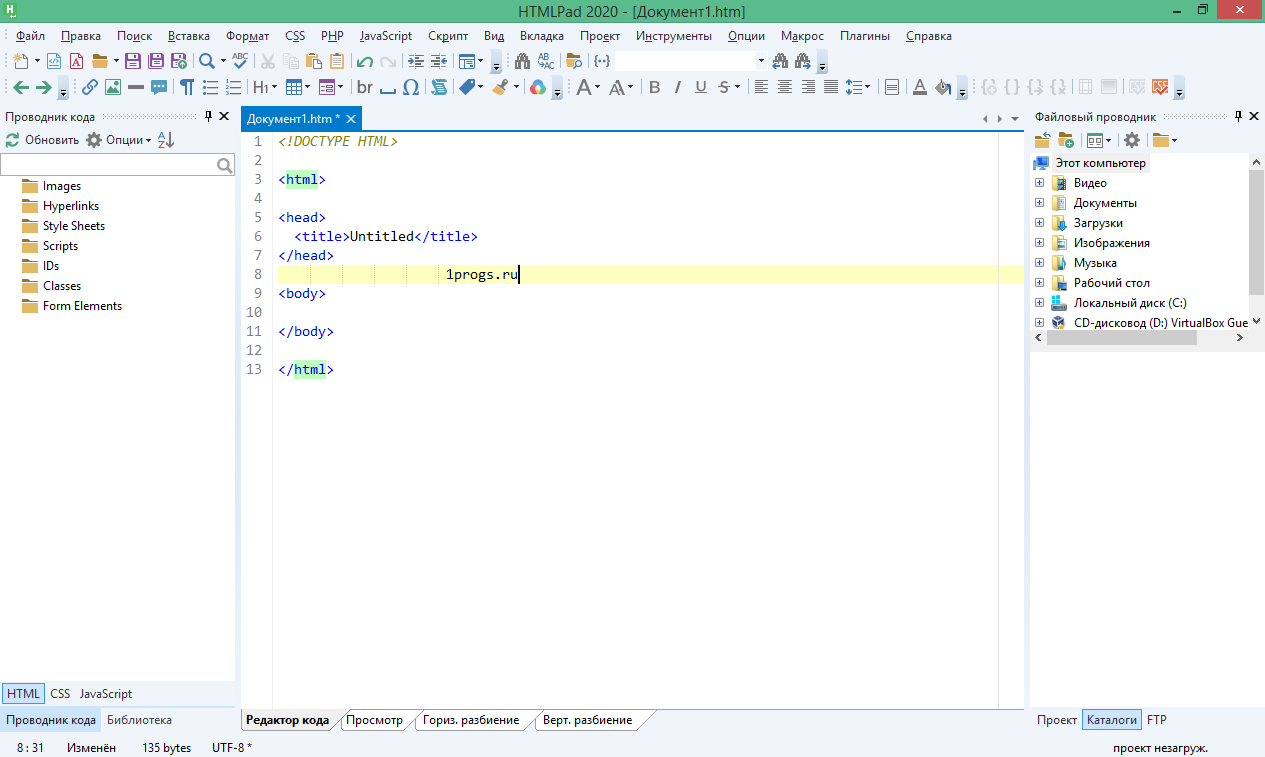This screenshot has width=1265, height=757.
Task: Insert an image with the picture icon
Action: pos(113,87)
